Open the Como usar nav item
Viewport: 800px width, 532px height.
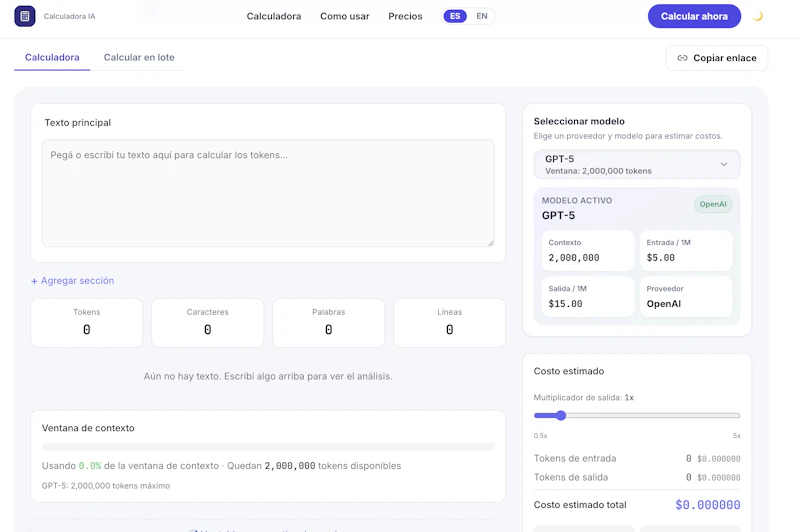(x=345, y=16)
